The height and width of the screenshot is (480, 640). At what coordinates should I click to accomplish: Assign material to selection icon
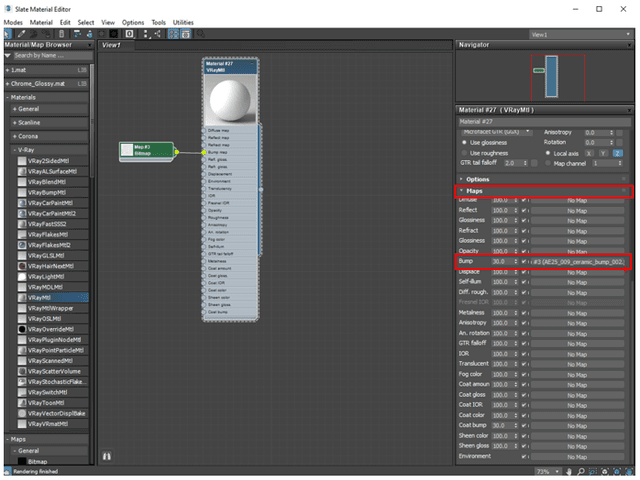(x=47, y=34)
